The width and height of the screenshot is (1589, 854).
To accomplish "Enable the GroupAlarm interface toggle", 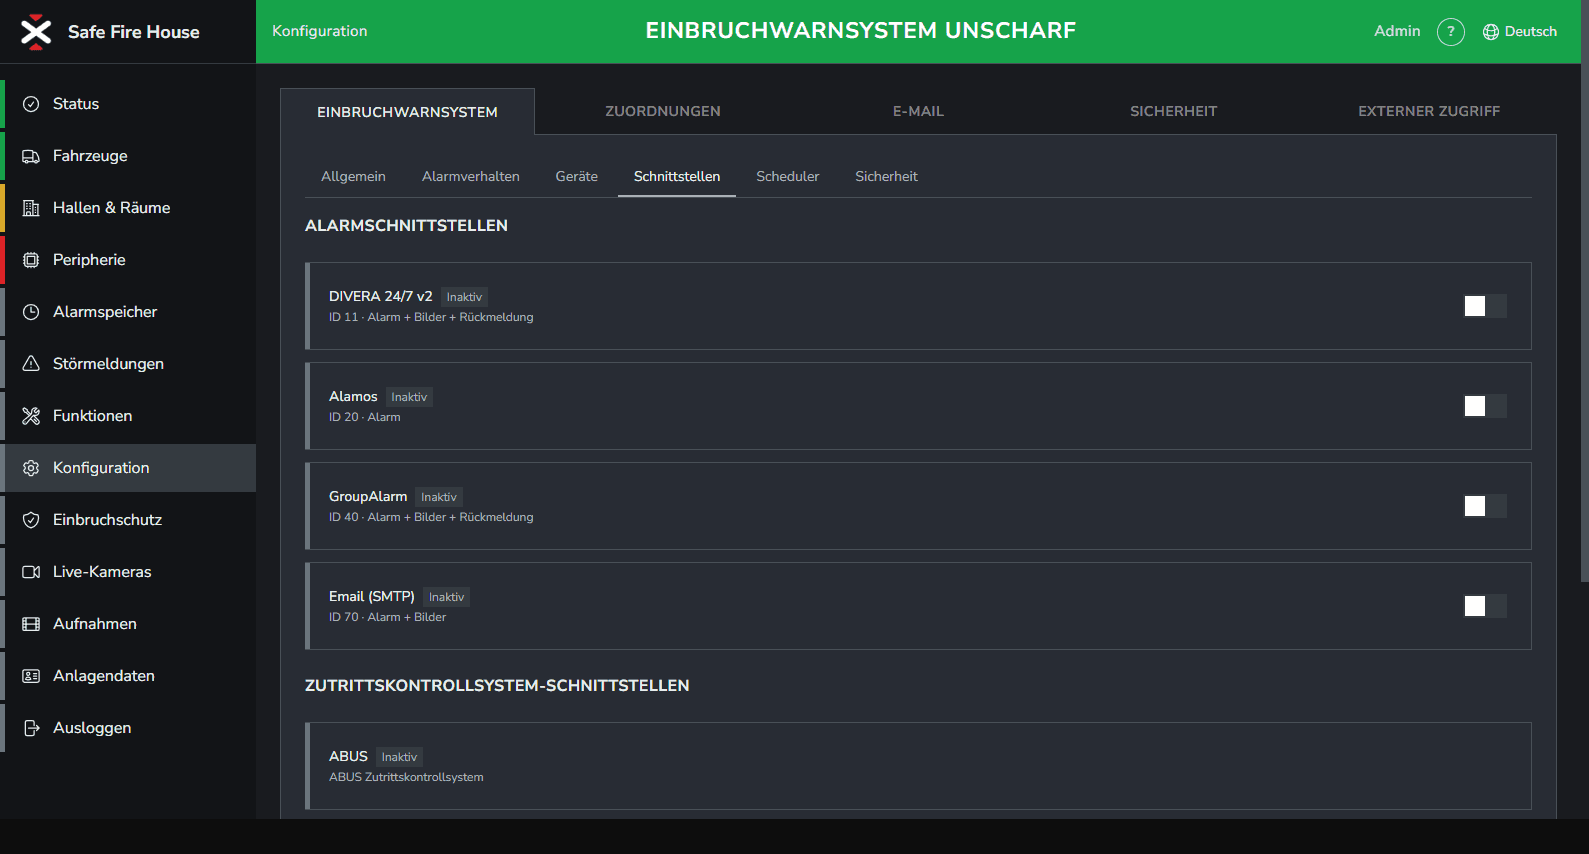I will [x=1485, y=506].
